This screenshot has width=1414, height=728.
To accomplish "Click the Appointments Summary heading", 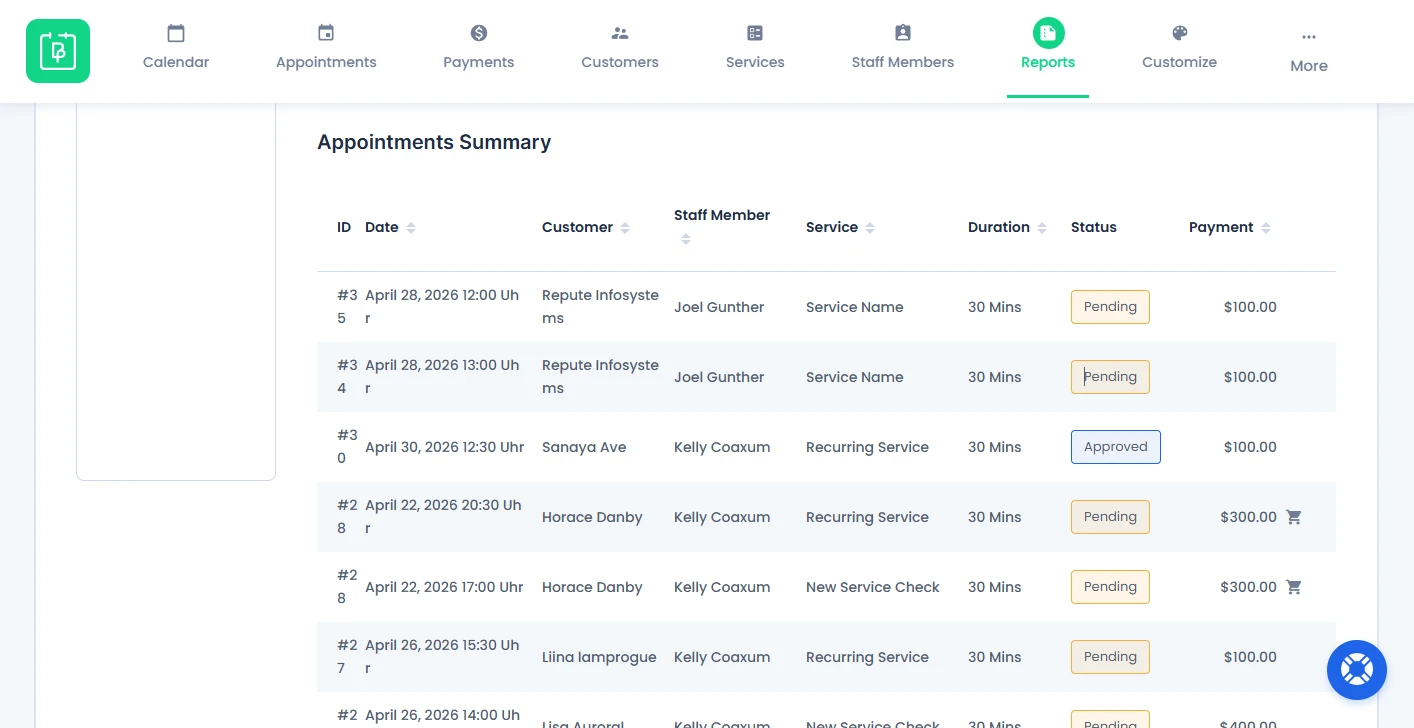I will (434, 142).
